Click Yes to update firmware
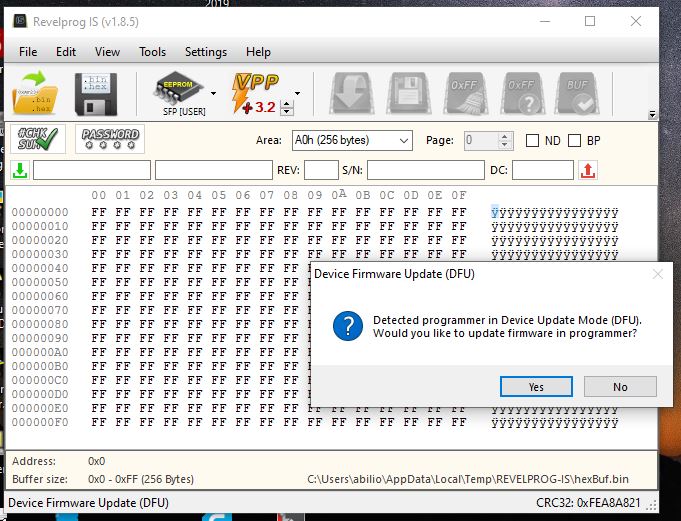The height and width of the screenshot is (521, 681). 536,387
